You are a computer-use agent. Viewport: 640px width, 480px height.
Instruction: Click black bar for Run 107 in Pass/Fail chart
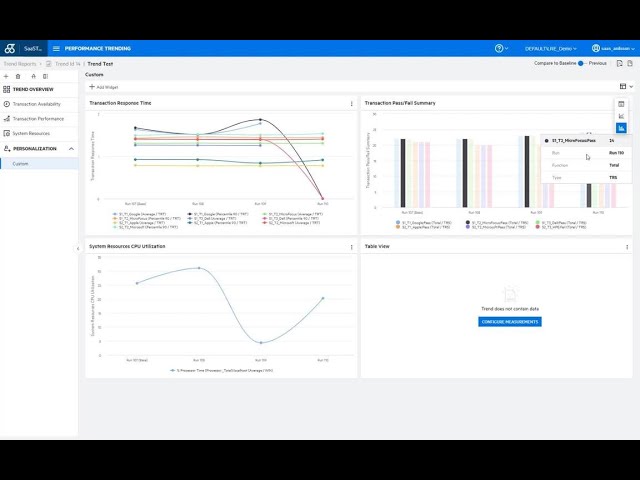pyautogui.click(x=403, y=173)
